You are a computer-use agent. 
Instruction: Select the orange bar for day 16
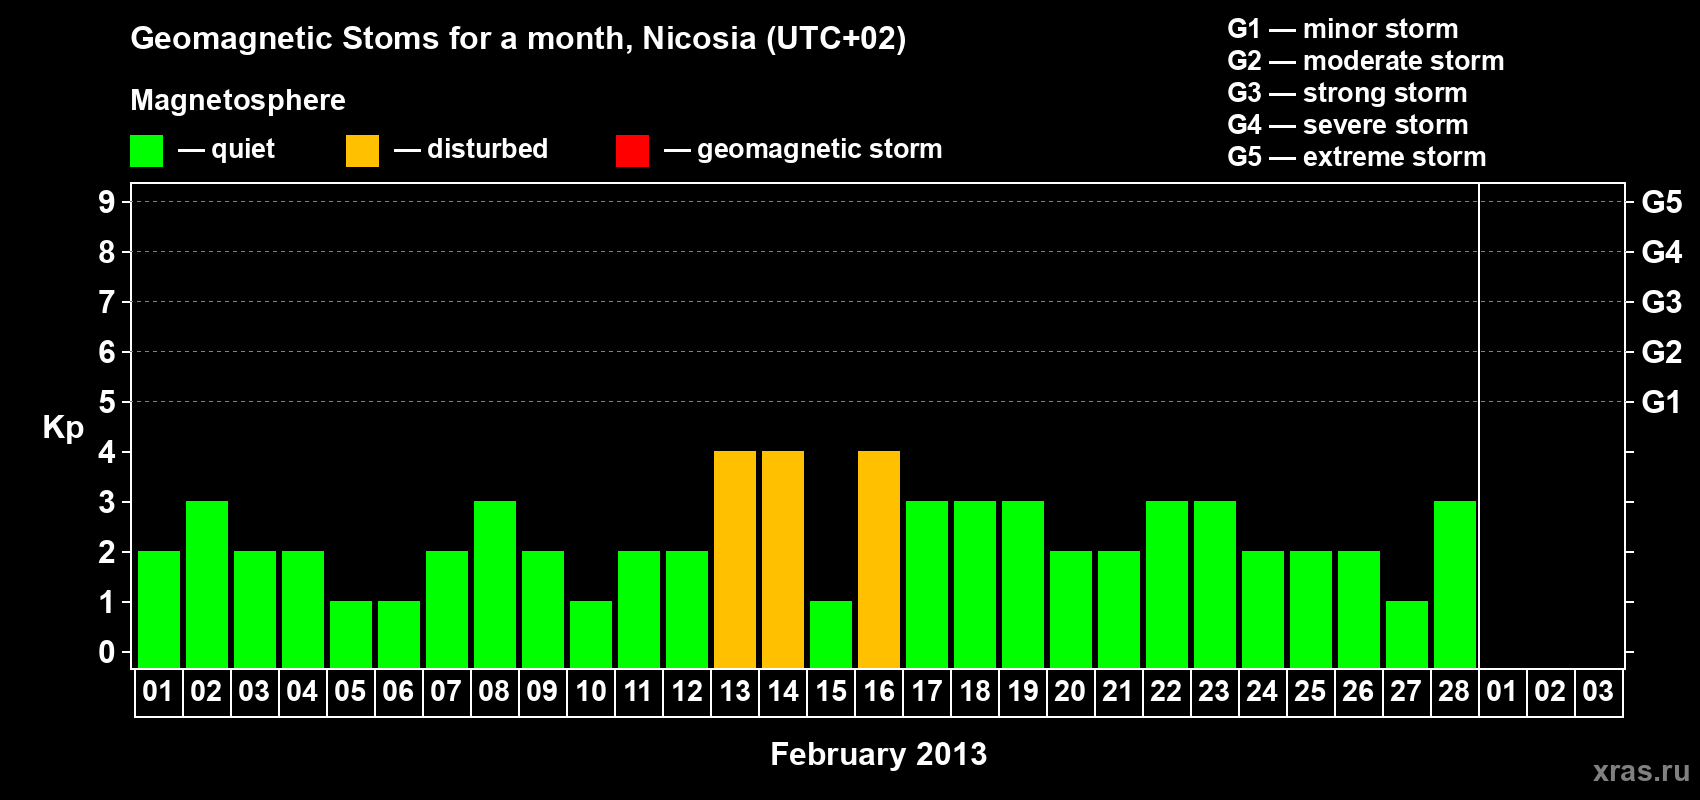click(x=879, y=560)
